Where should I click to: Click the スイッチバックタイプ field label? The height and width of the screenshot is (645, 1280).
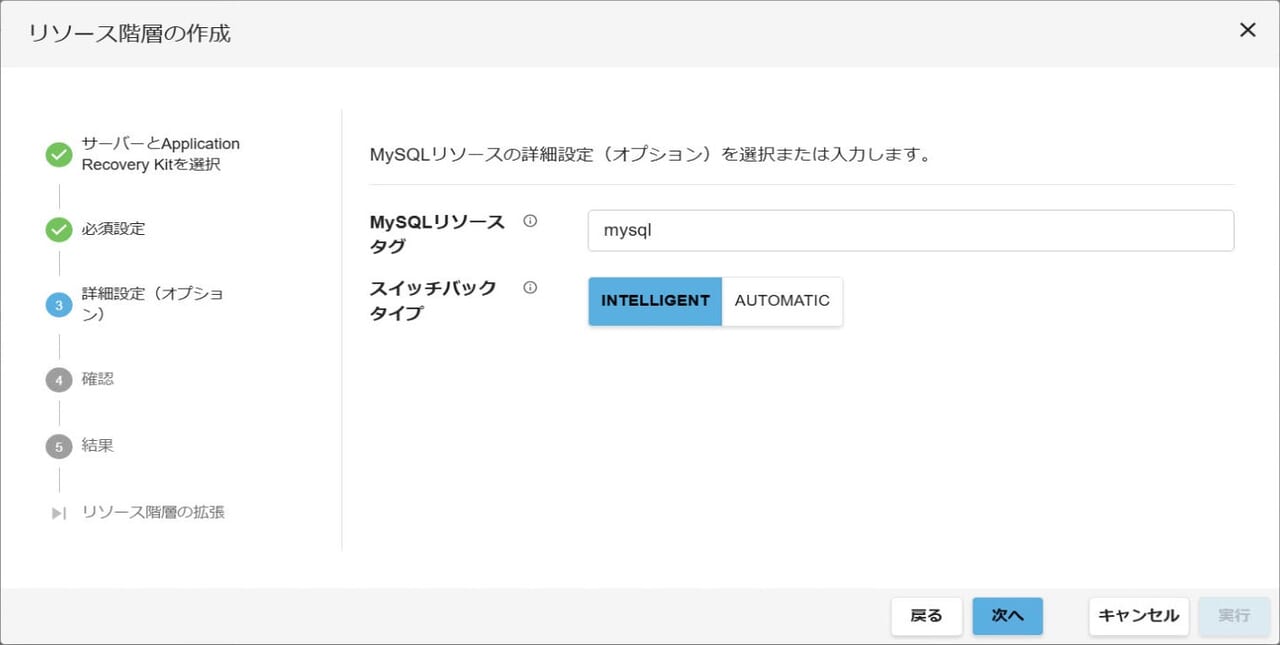(x=433, y=300)
